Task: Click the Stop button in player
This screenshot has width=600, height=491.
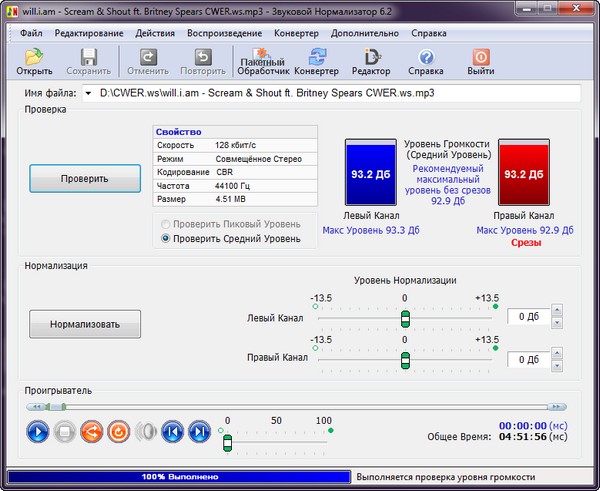Action: tap(64, 432)
